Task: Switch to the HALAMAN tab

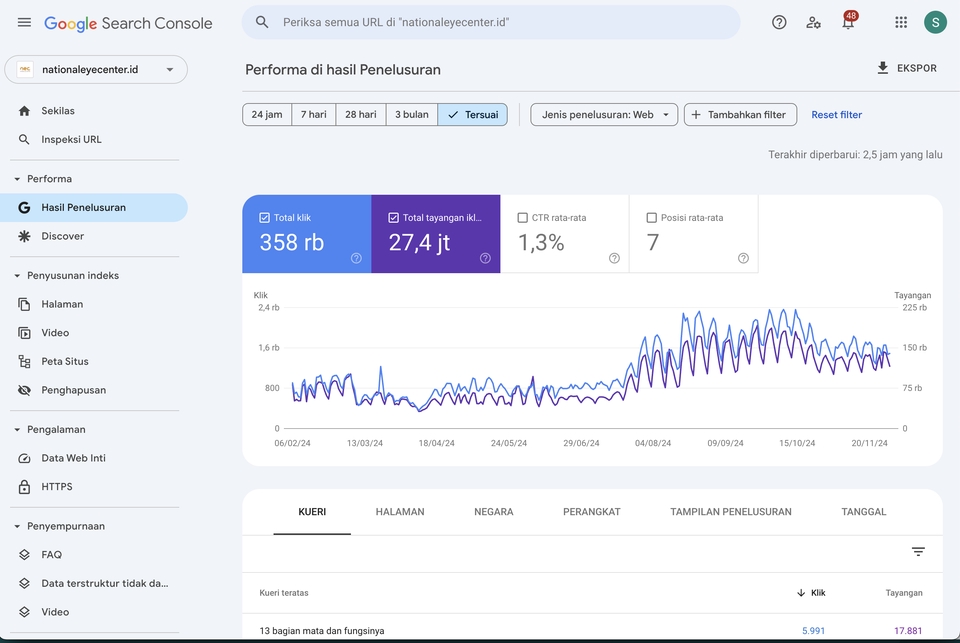Action: 400,512
